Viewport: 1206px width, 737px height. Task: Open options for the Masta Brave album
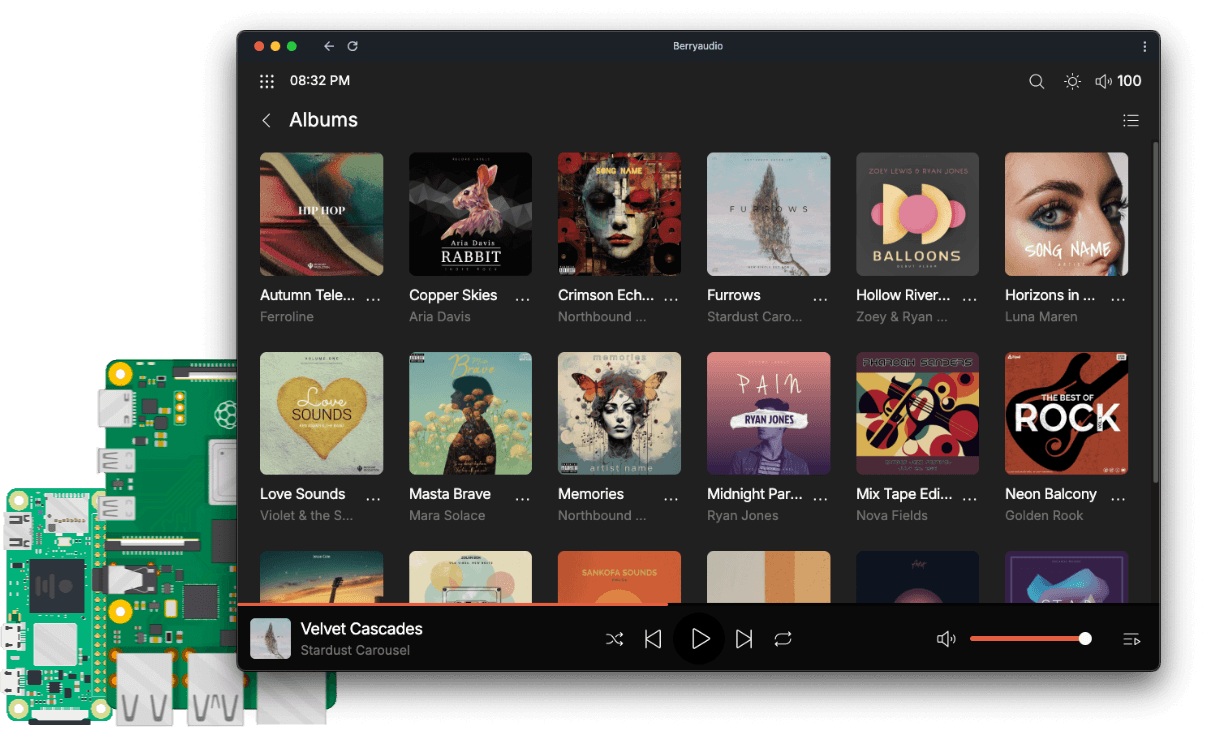pyautogui.click(x=524, y=494)
